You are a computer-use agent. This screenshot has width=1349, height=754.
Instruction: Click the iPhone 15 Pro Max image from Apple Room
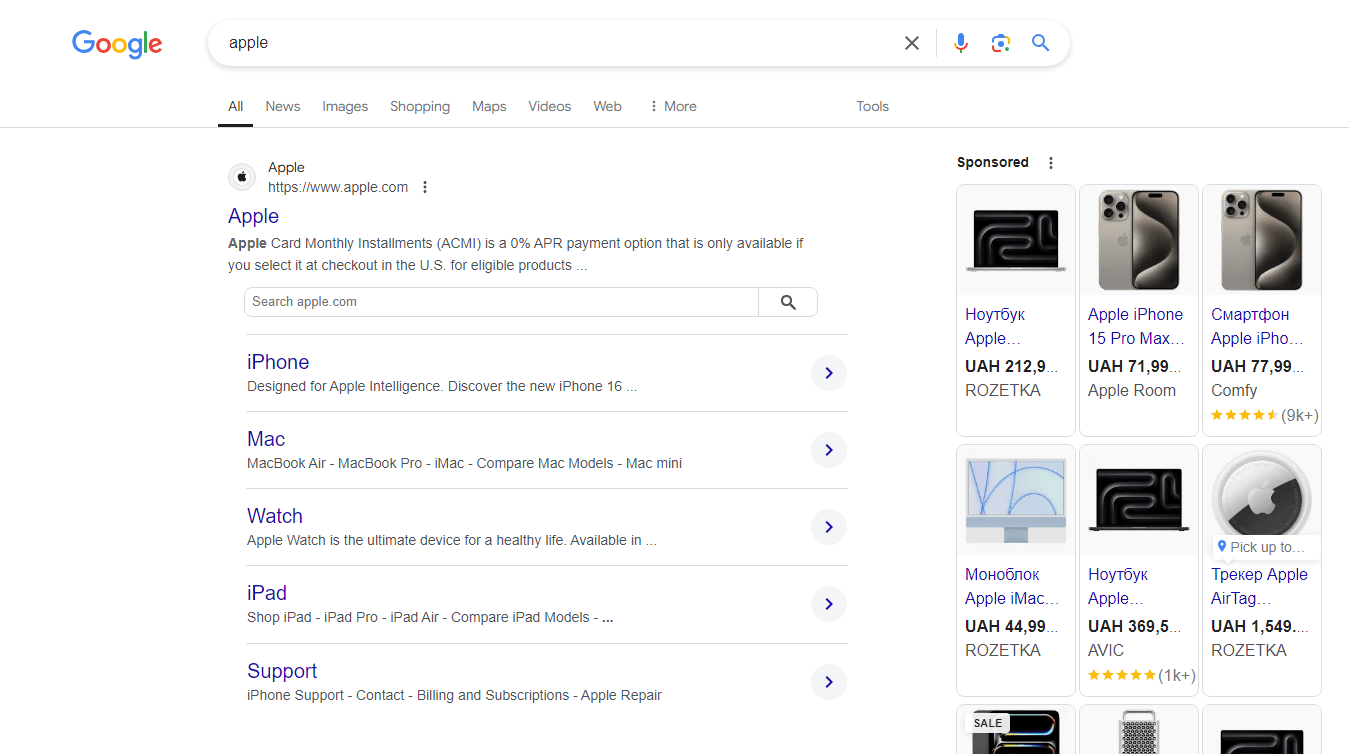click(x=1139, y=240)
